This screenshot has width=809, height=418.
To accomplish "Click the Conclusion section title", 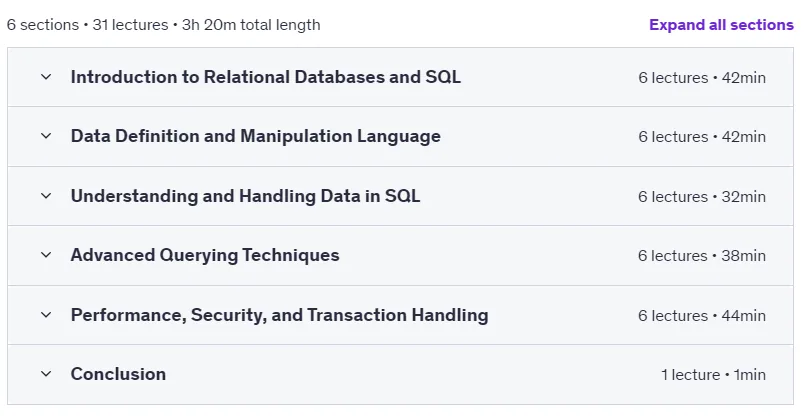I will [x=118, y=374].
